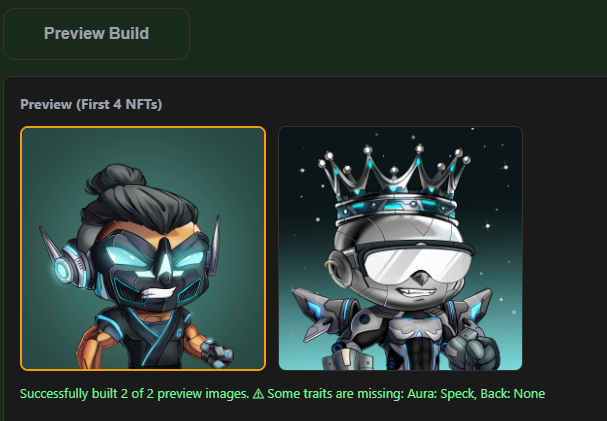Click the Preview Build button
This screenshot has height=421, width=607.
[96, 34]
